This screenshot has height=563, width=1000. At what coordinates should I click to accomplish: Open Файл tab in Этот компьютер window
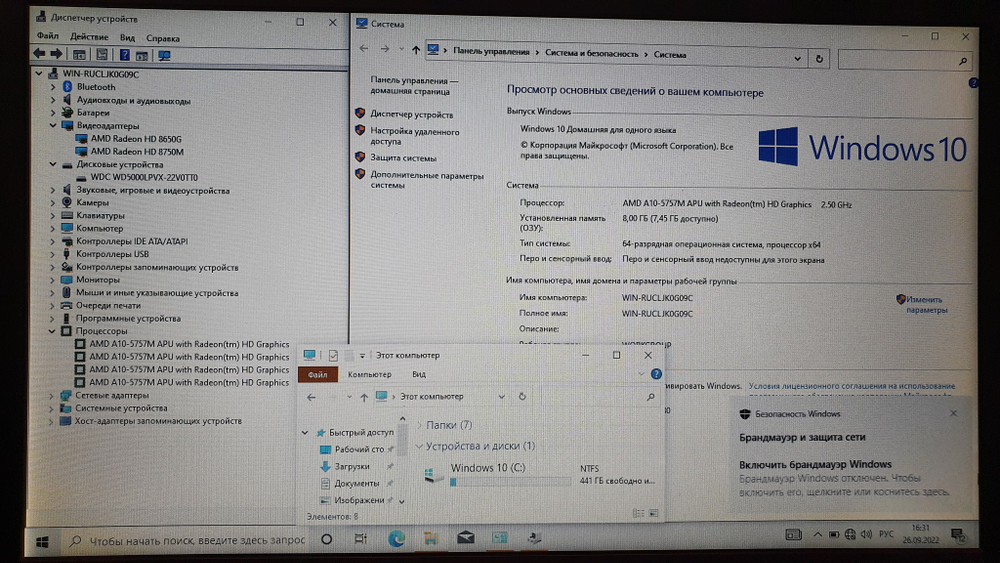click(318, 374)
